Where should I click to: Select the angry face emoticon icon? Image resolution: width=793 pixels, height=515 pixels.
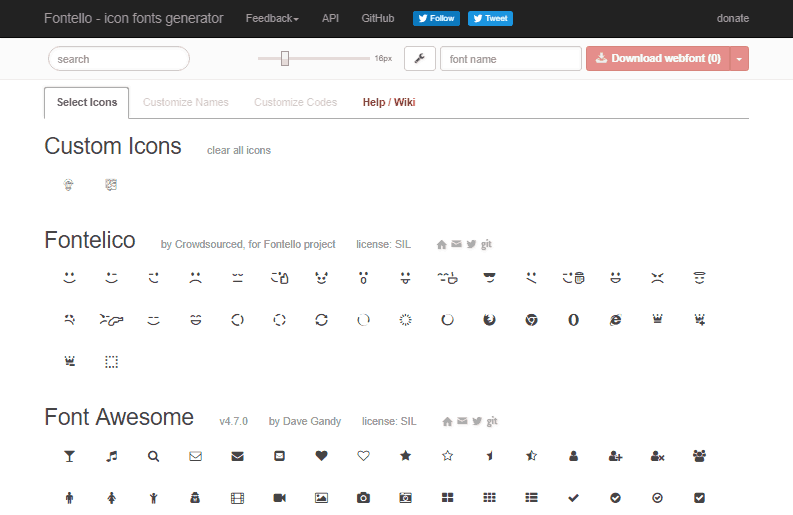click(x=657, y=278)
